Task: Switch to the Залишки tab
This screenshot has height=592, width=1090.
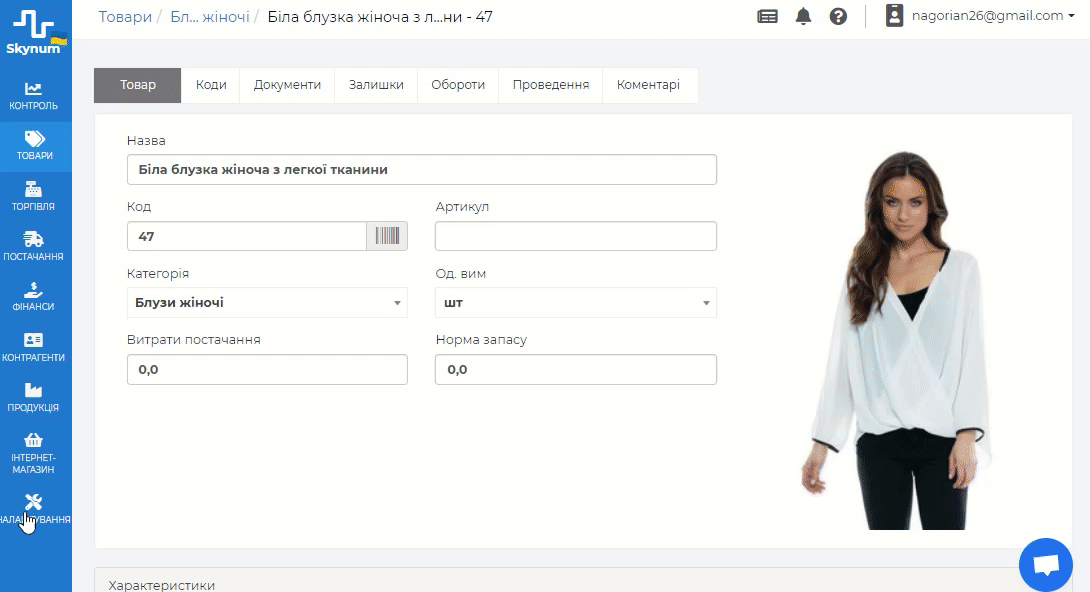Action: point(376,85)
